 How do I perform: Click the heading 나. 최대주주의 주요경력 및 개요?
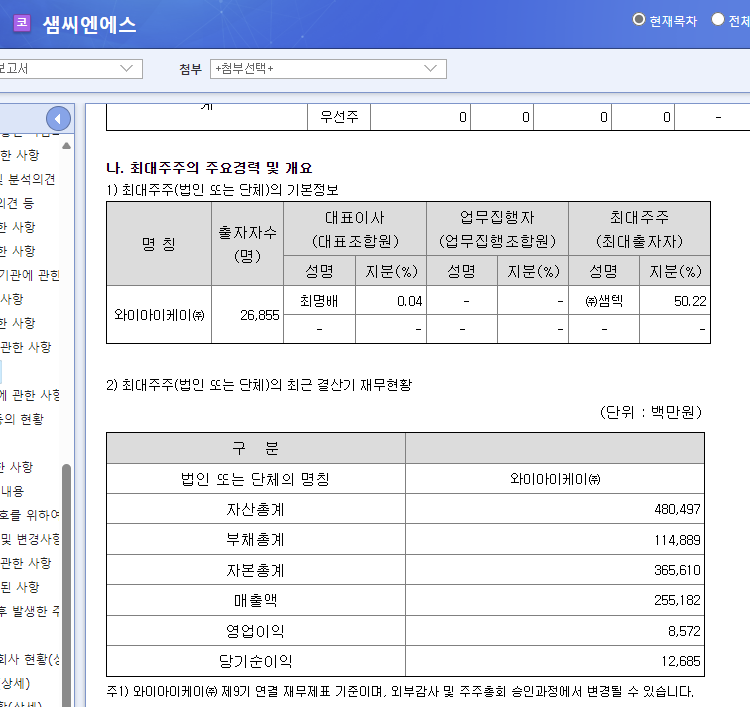pos(209,168)
